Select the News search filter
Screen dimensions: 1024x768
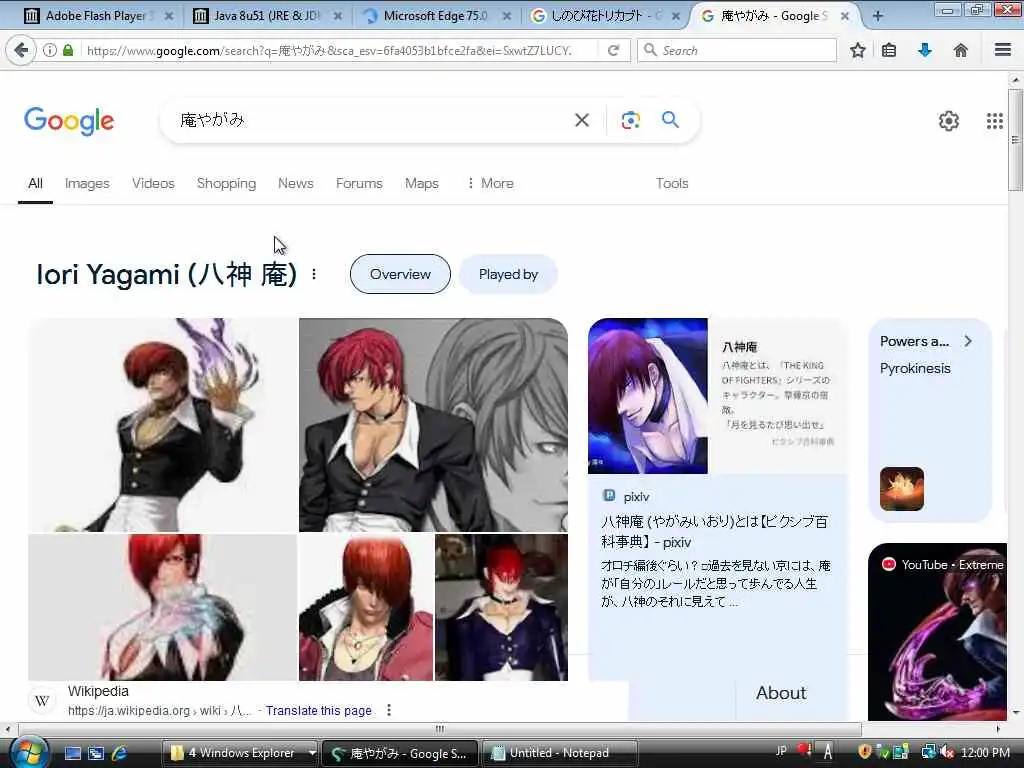pyautogui.click(x=295, y=184)
